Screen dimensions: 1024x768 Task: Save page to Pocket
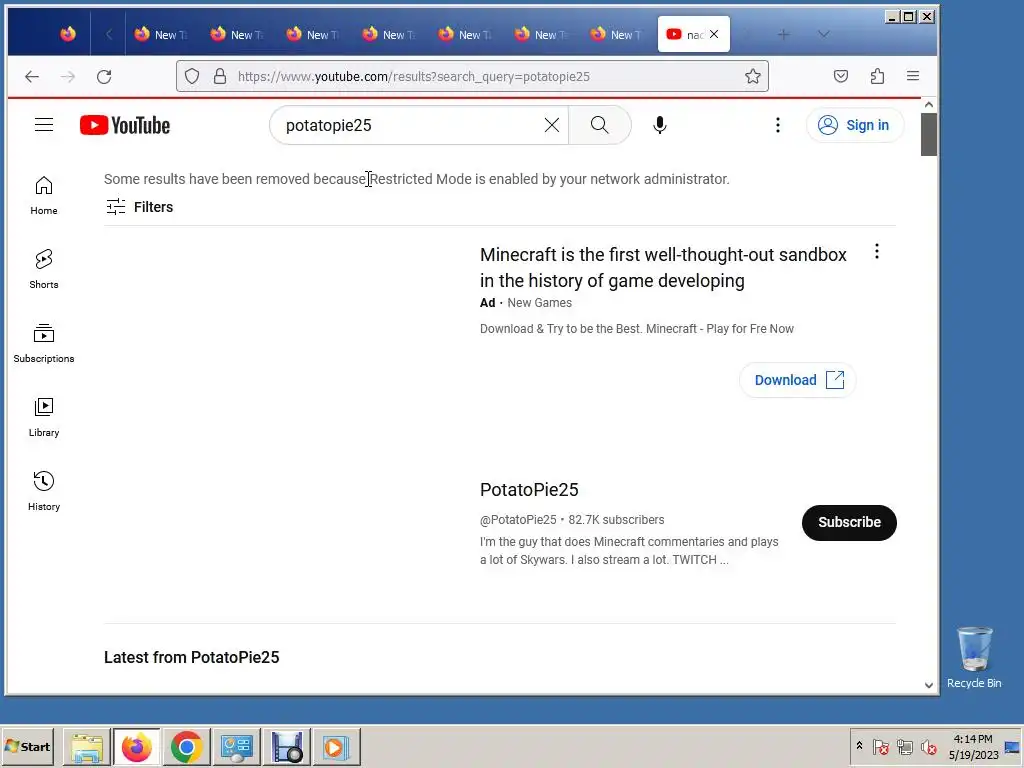coord(841,76)
